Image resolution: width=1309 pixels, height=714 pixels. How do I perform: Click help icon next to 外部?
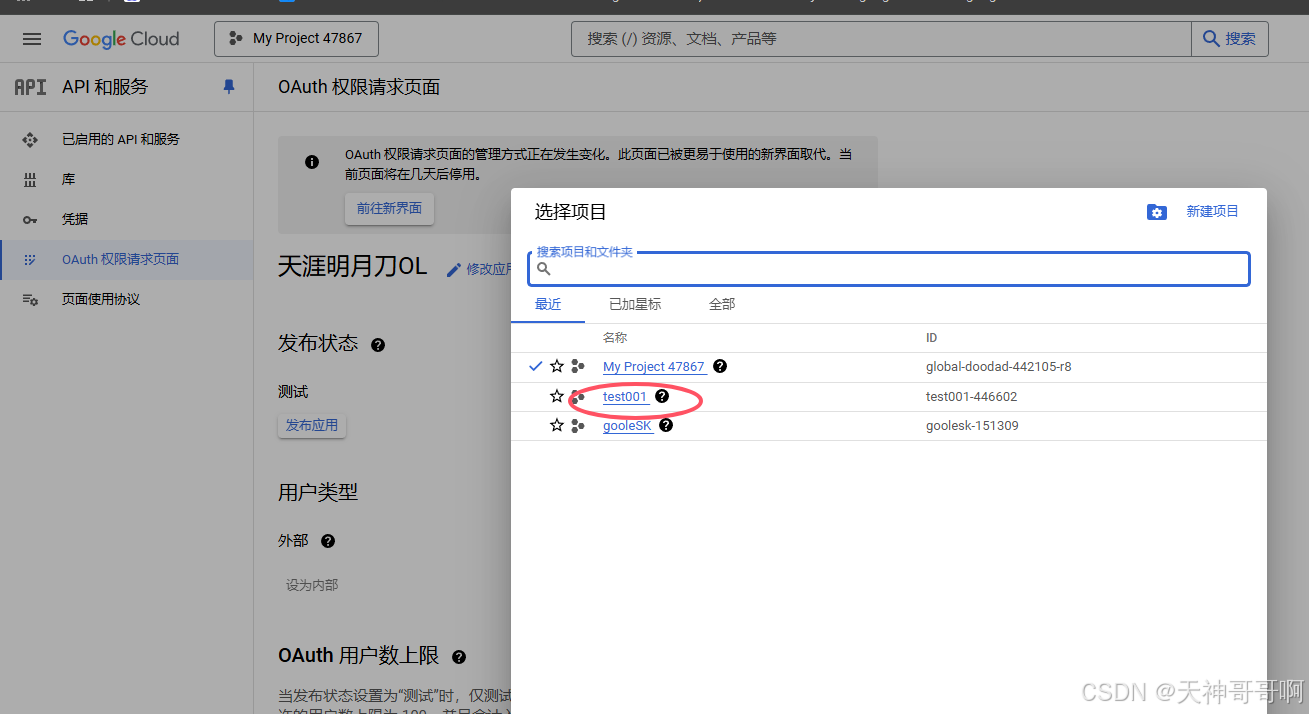click(328, 541)
